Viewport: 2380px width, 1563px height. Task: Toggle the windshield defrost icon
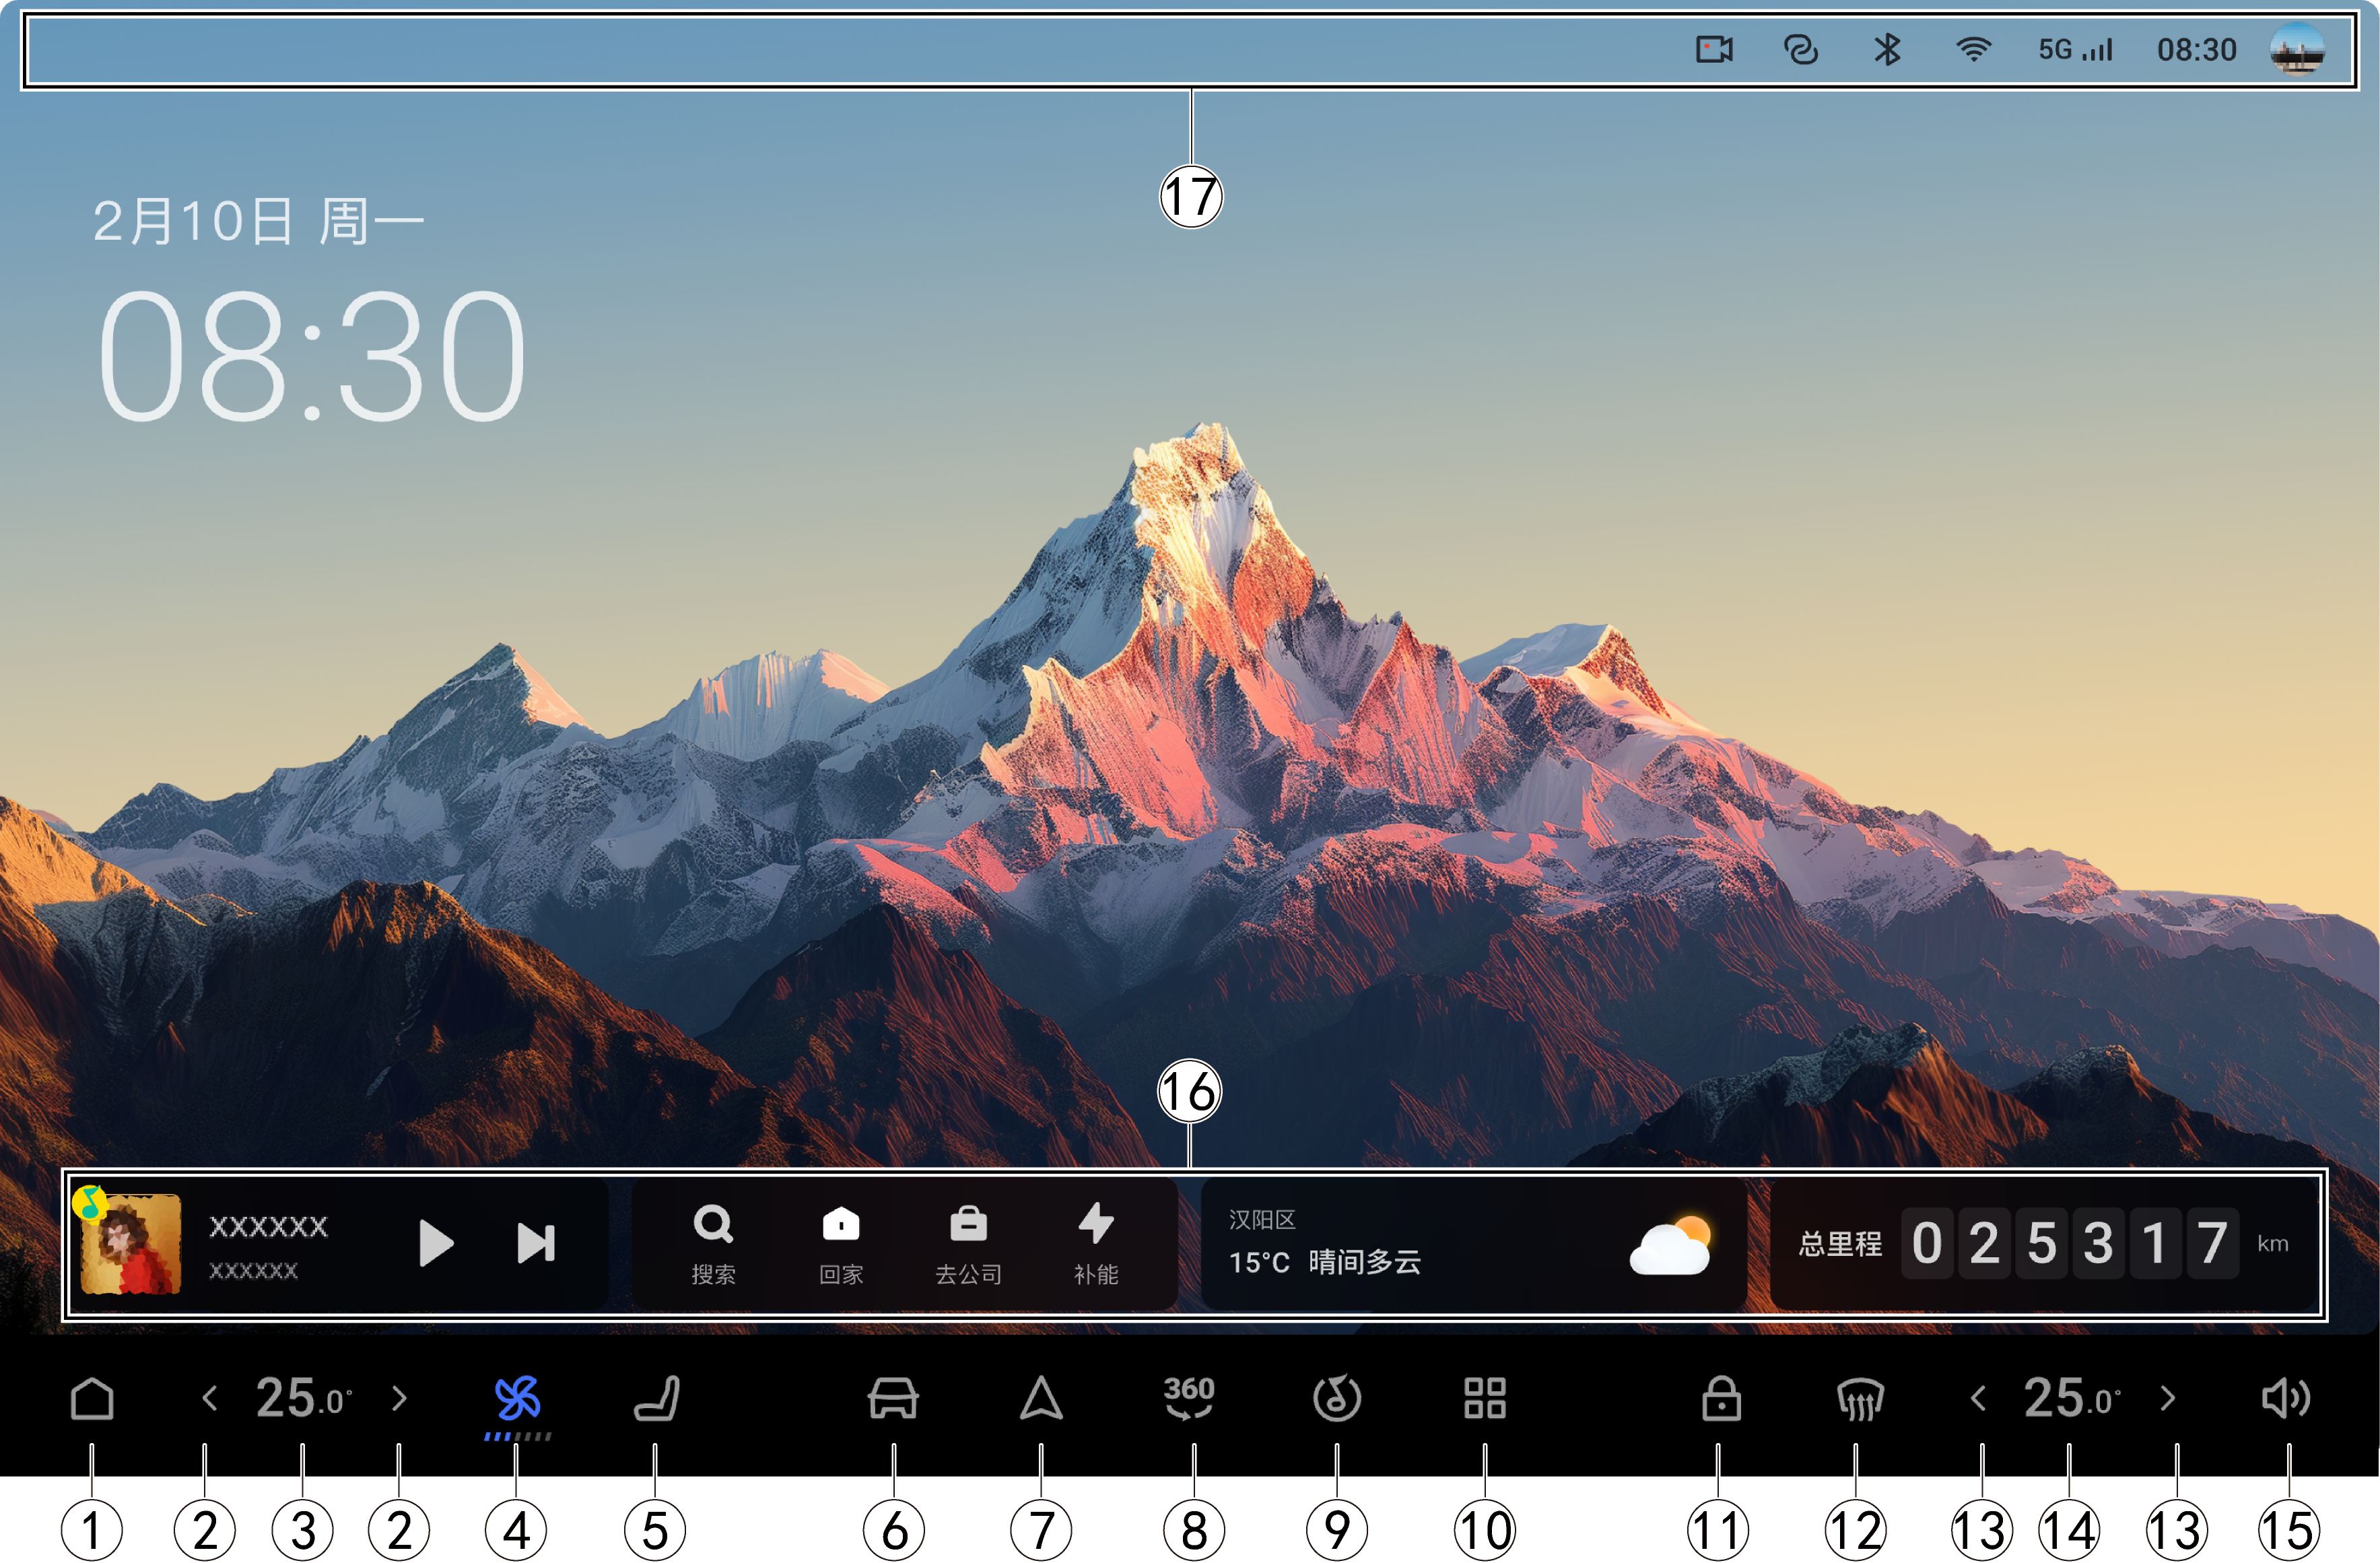click(1859, 1398)
